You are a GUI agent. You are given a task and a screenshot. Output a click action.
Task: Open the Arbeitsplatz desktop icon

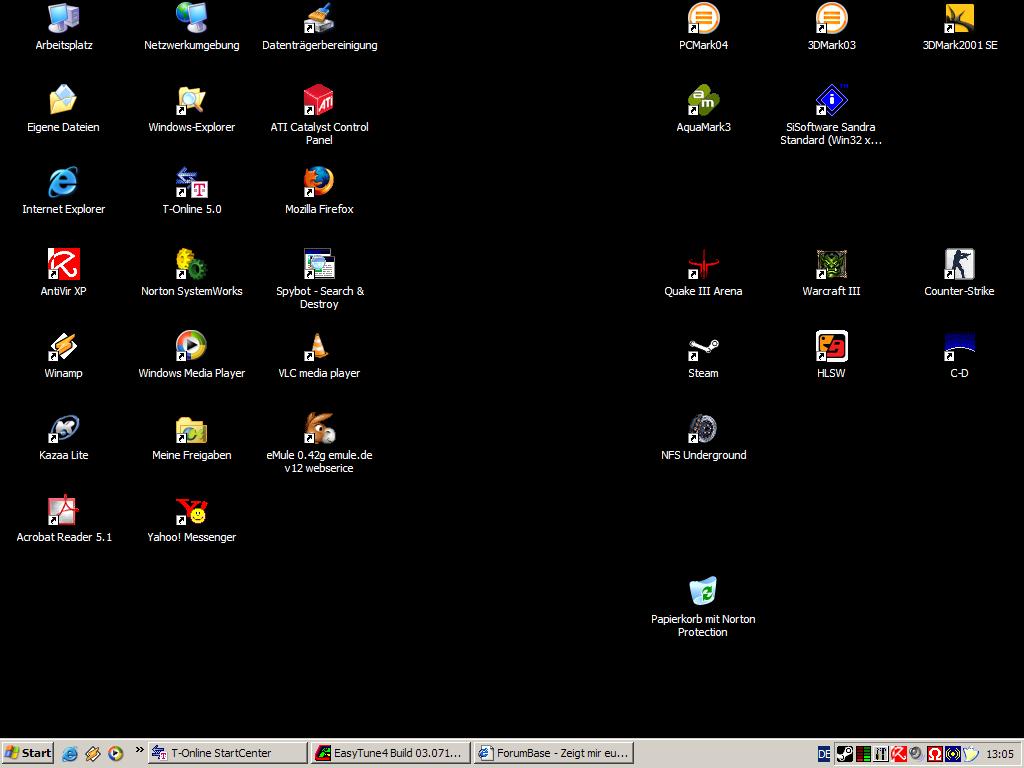pos(63,27)
